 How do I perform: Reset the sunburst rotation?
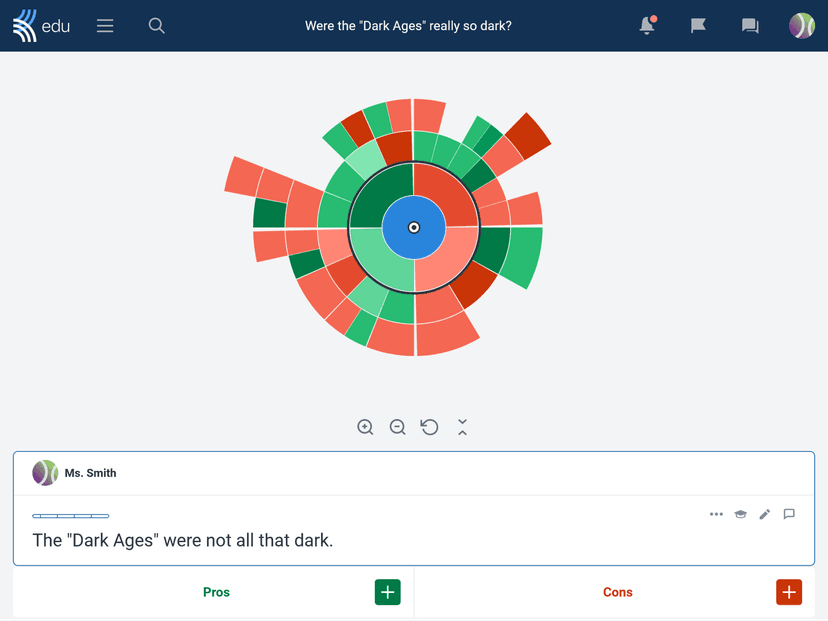coord(429,427)
